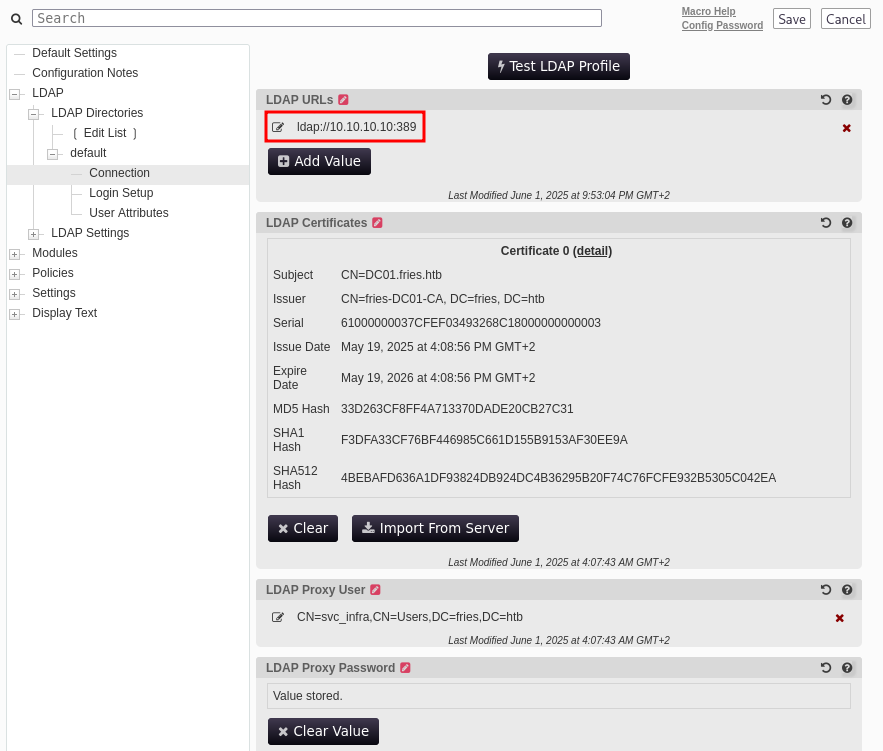Image resolution: width=883 pixels, height=751 pixels.
Task: Reset the LDAP Proxy Password setting
Action: 826,668
